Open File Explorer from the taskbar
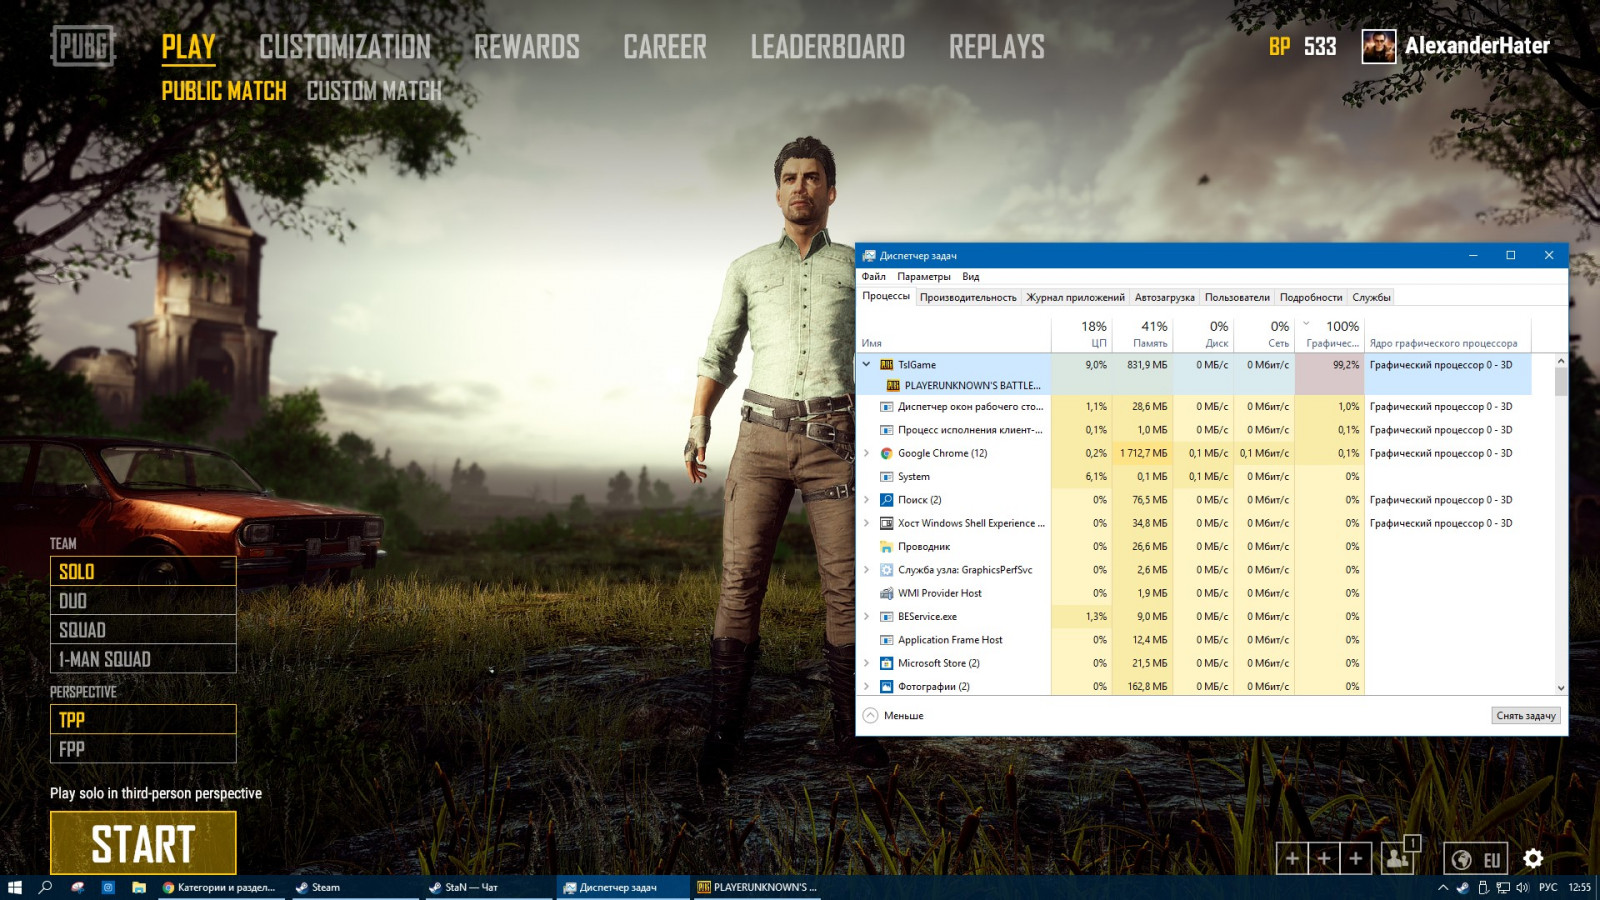Image resolution: width=1600 pixels, height=900 pixels. (139, 887)
